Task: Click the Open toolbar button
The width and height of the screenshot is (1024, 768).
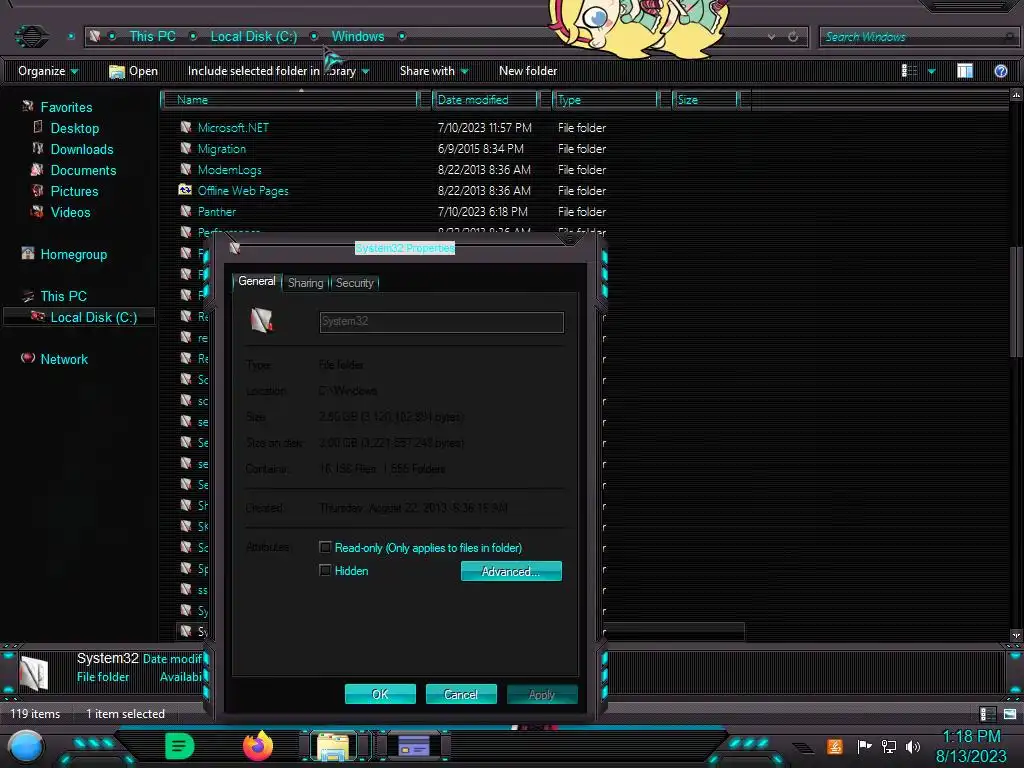Action: point(133,71)
